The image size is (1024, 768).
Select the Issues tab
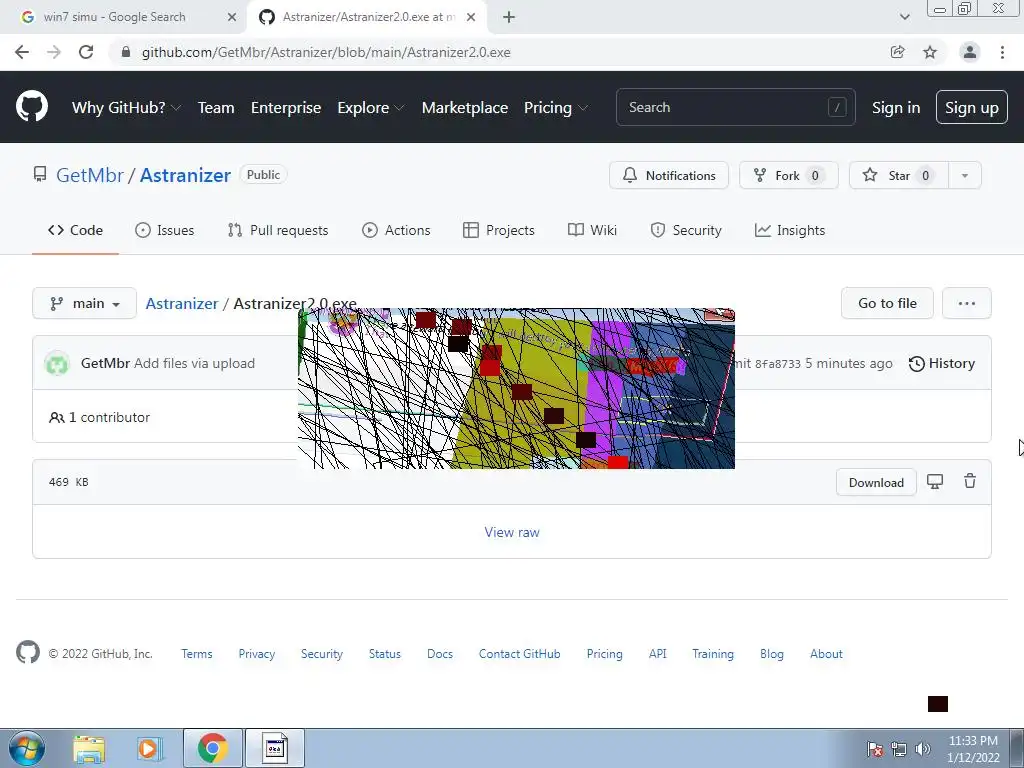(165, 230)
